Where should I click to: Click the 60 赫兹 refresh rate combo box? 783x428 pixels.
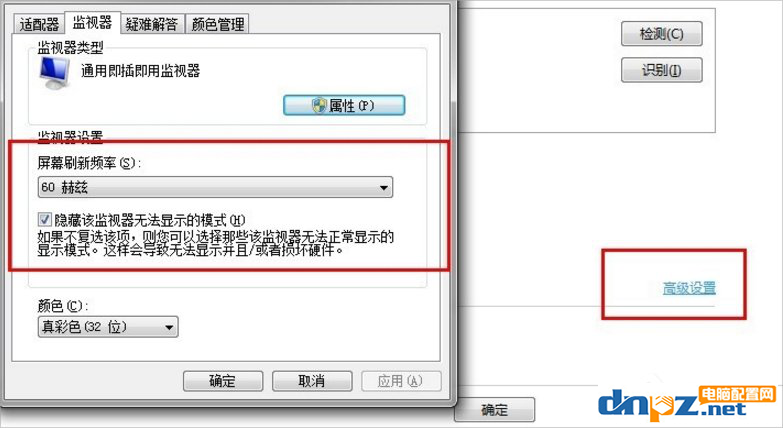(215, 188)
